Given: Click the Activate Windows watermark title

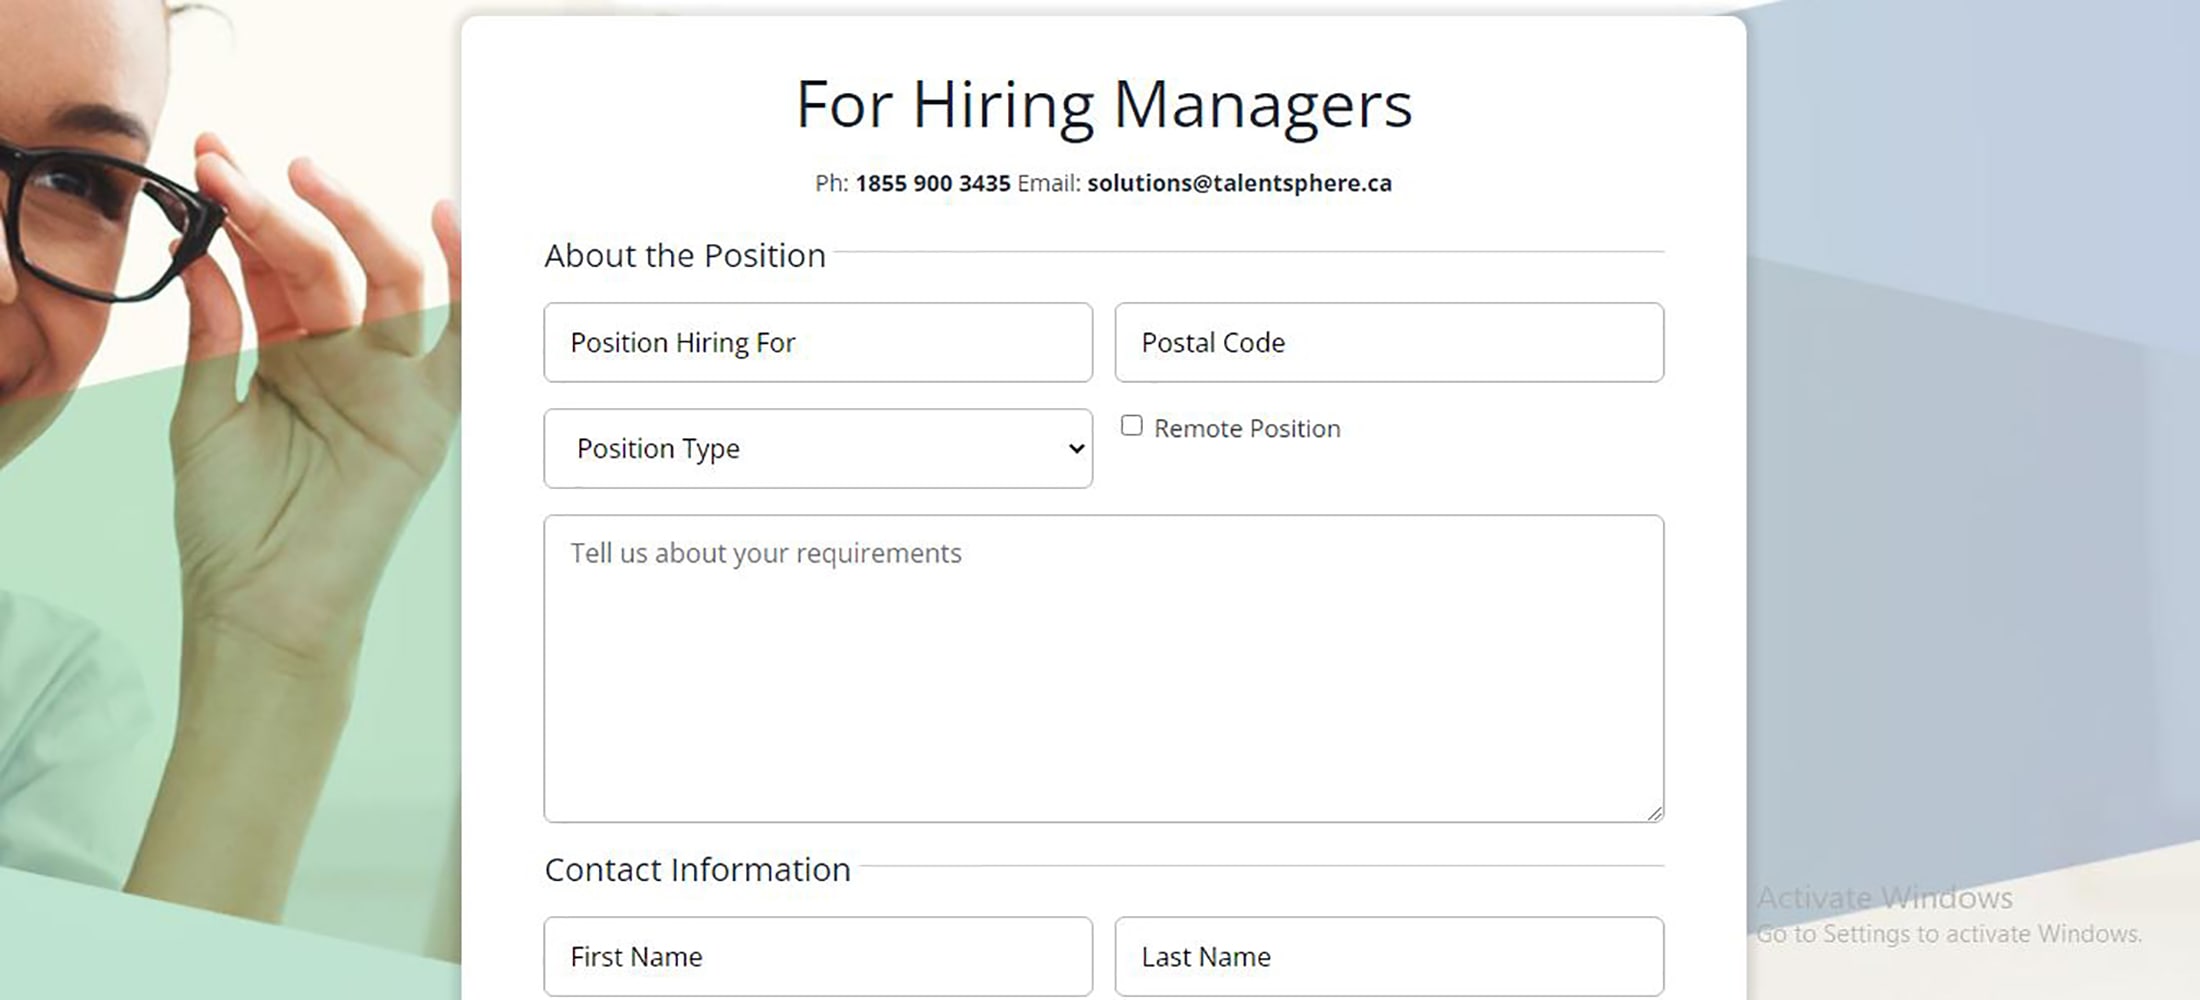Looking at the screenshot, I should 1884,898.
